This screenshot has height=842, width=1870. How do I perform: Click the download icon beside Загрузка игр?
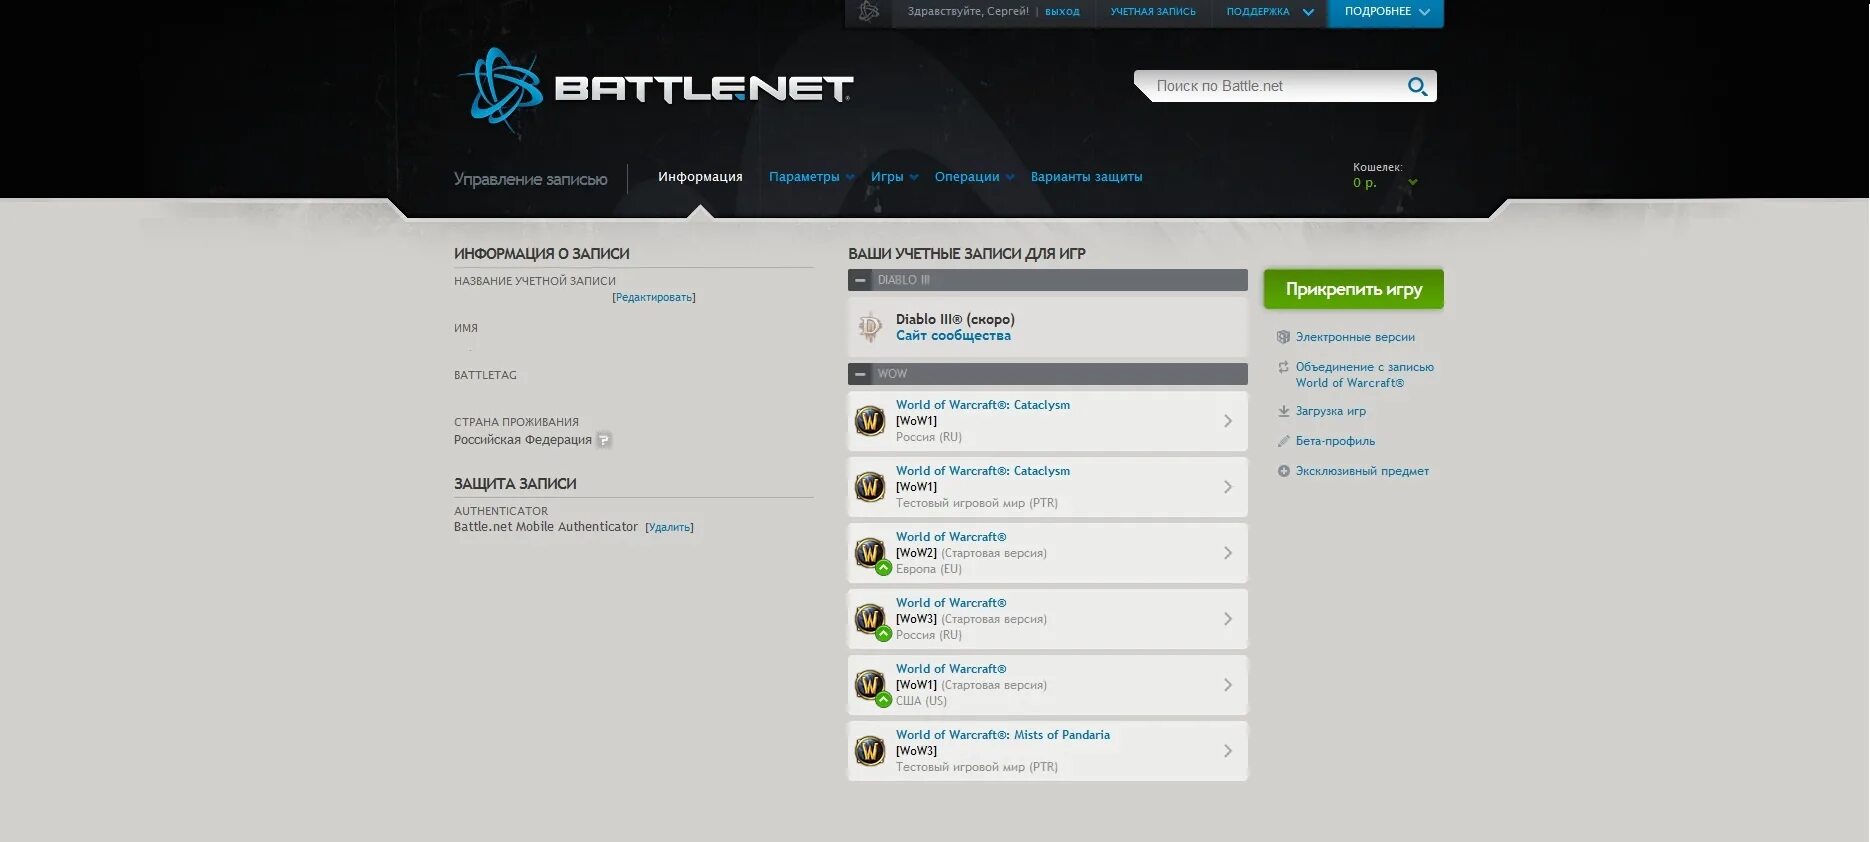(x=1283, y=411)
